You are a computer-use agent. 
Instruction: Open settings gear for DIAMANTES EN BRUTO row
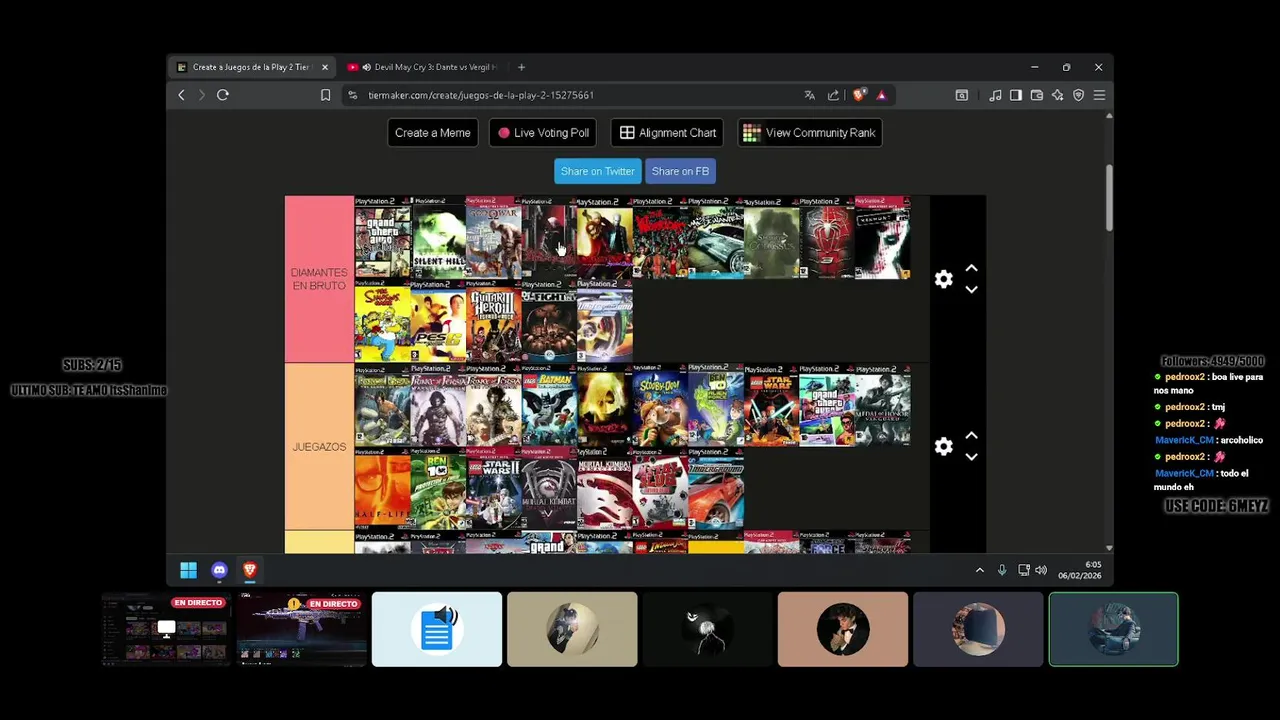point(943,279)
